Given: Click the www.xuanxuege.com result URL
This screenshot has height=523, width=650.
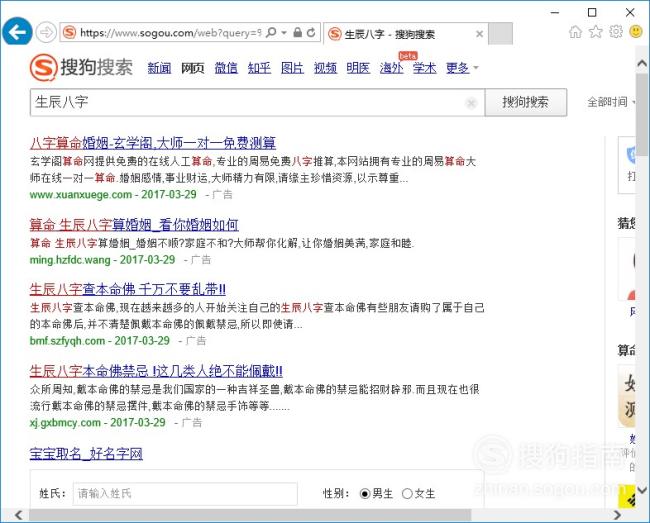Looking at the screenshot, I should pos(80,194).
